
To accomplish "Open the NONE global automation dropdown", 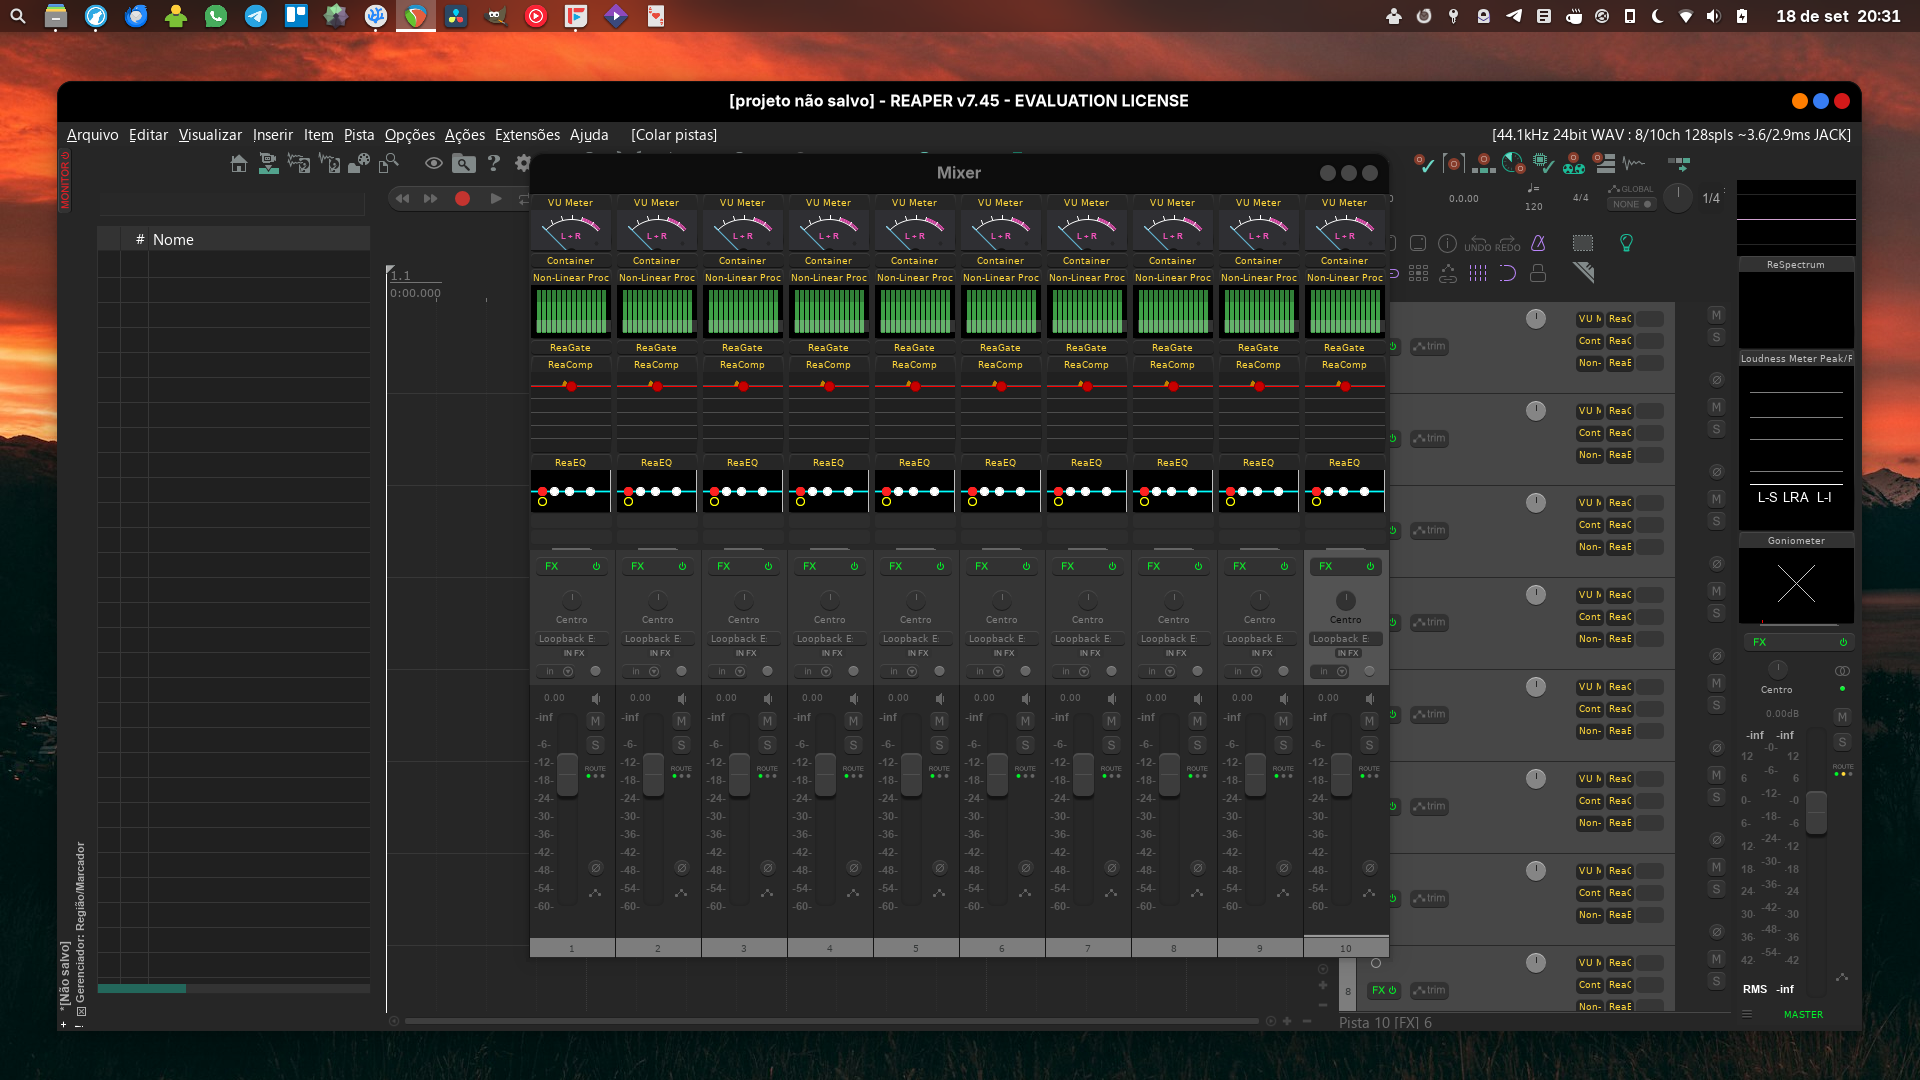I will 1631,204.
